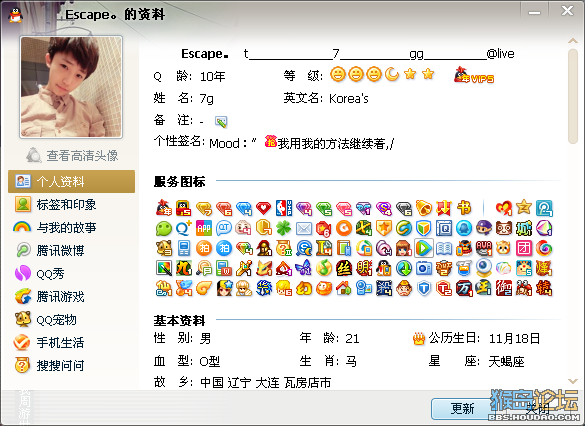
Task: Click the blue 拍 icon
Action: 224,248
